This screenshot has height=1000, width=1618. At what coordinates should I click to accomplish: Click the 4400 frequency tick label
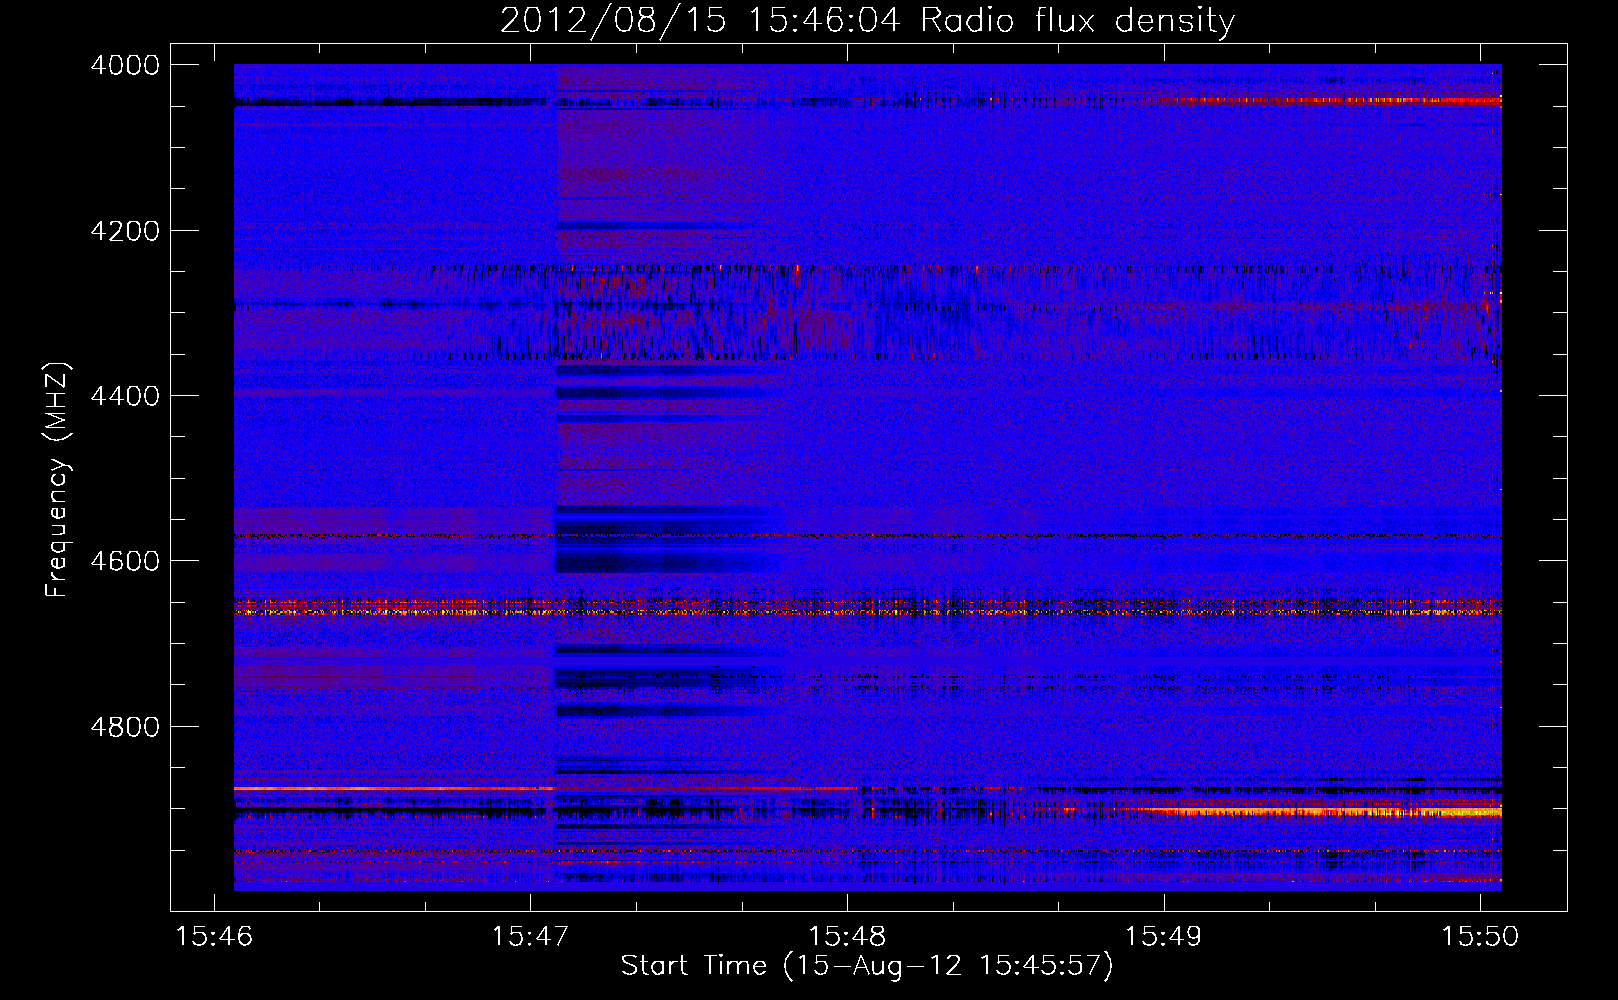pos(125,397)
